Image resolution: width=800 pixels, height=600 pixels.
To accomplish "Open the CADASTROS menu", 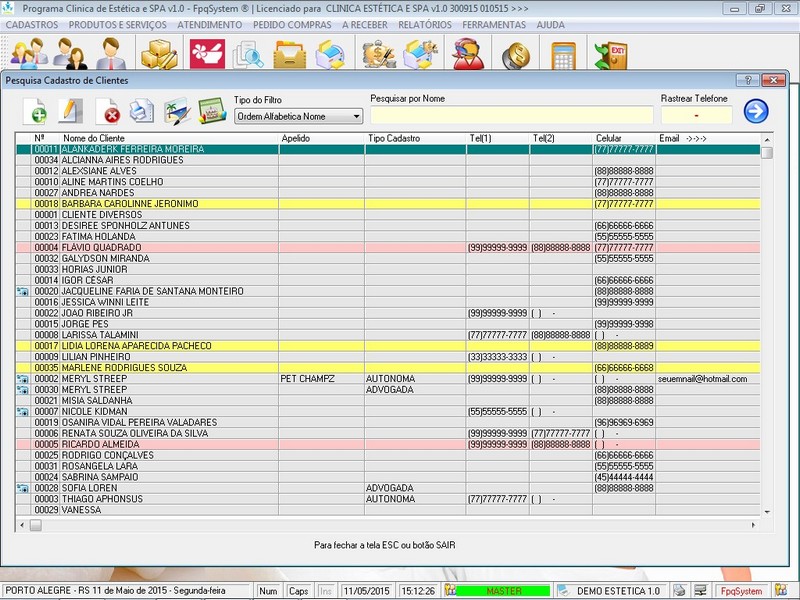I will (x=32, y=24).
